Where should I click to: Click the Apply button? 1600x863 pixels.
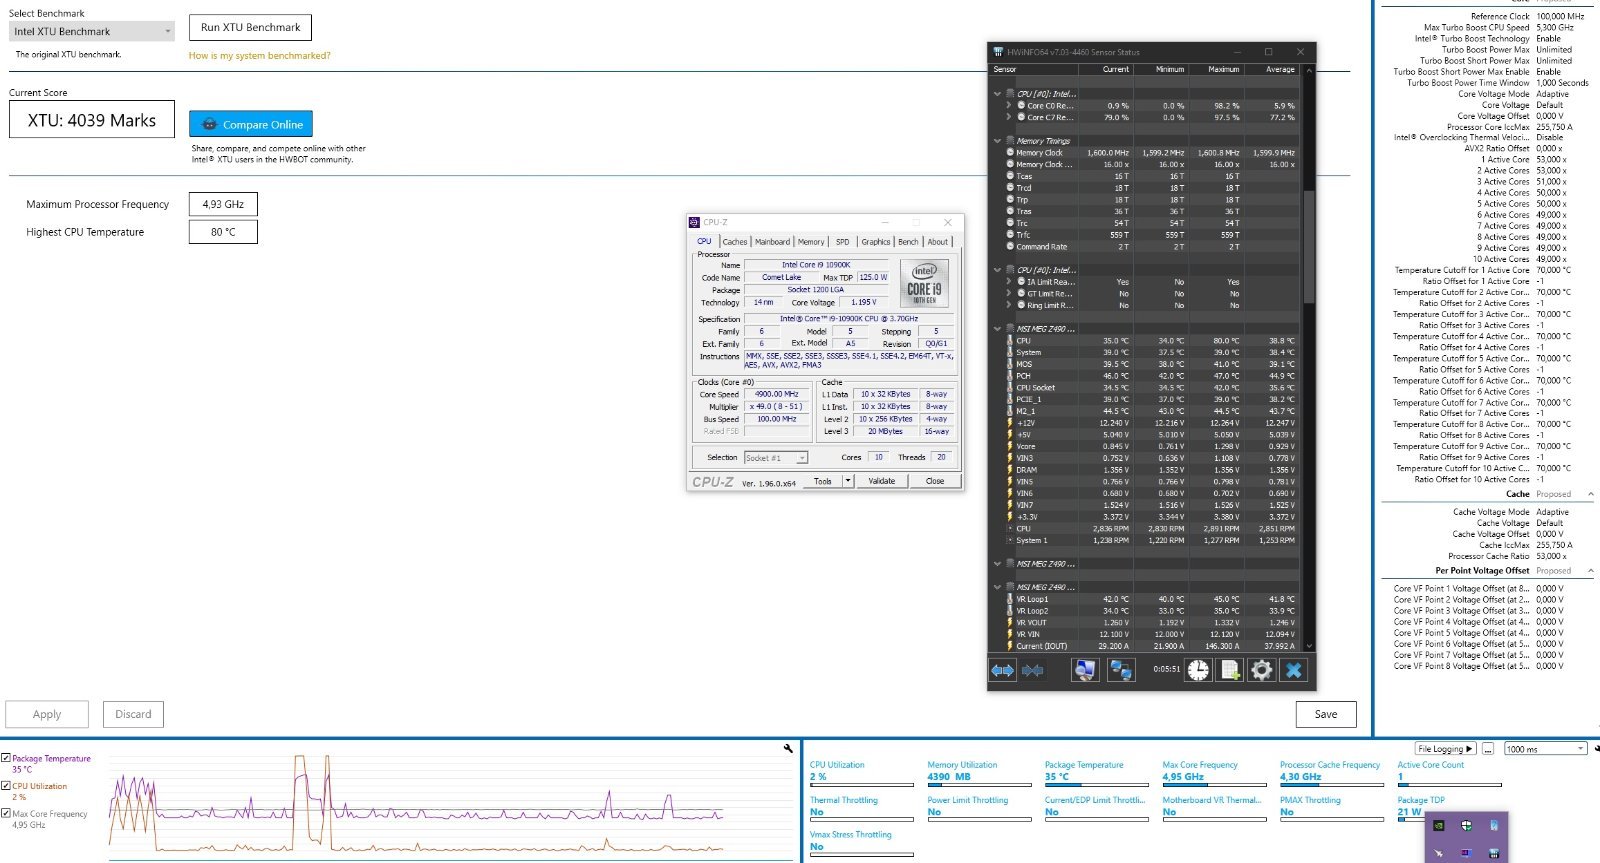pyautogui.click(x=47, y=714)
